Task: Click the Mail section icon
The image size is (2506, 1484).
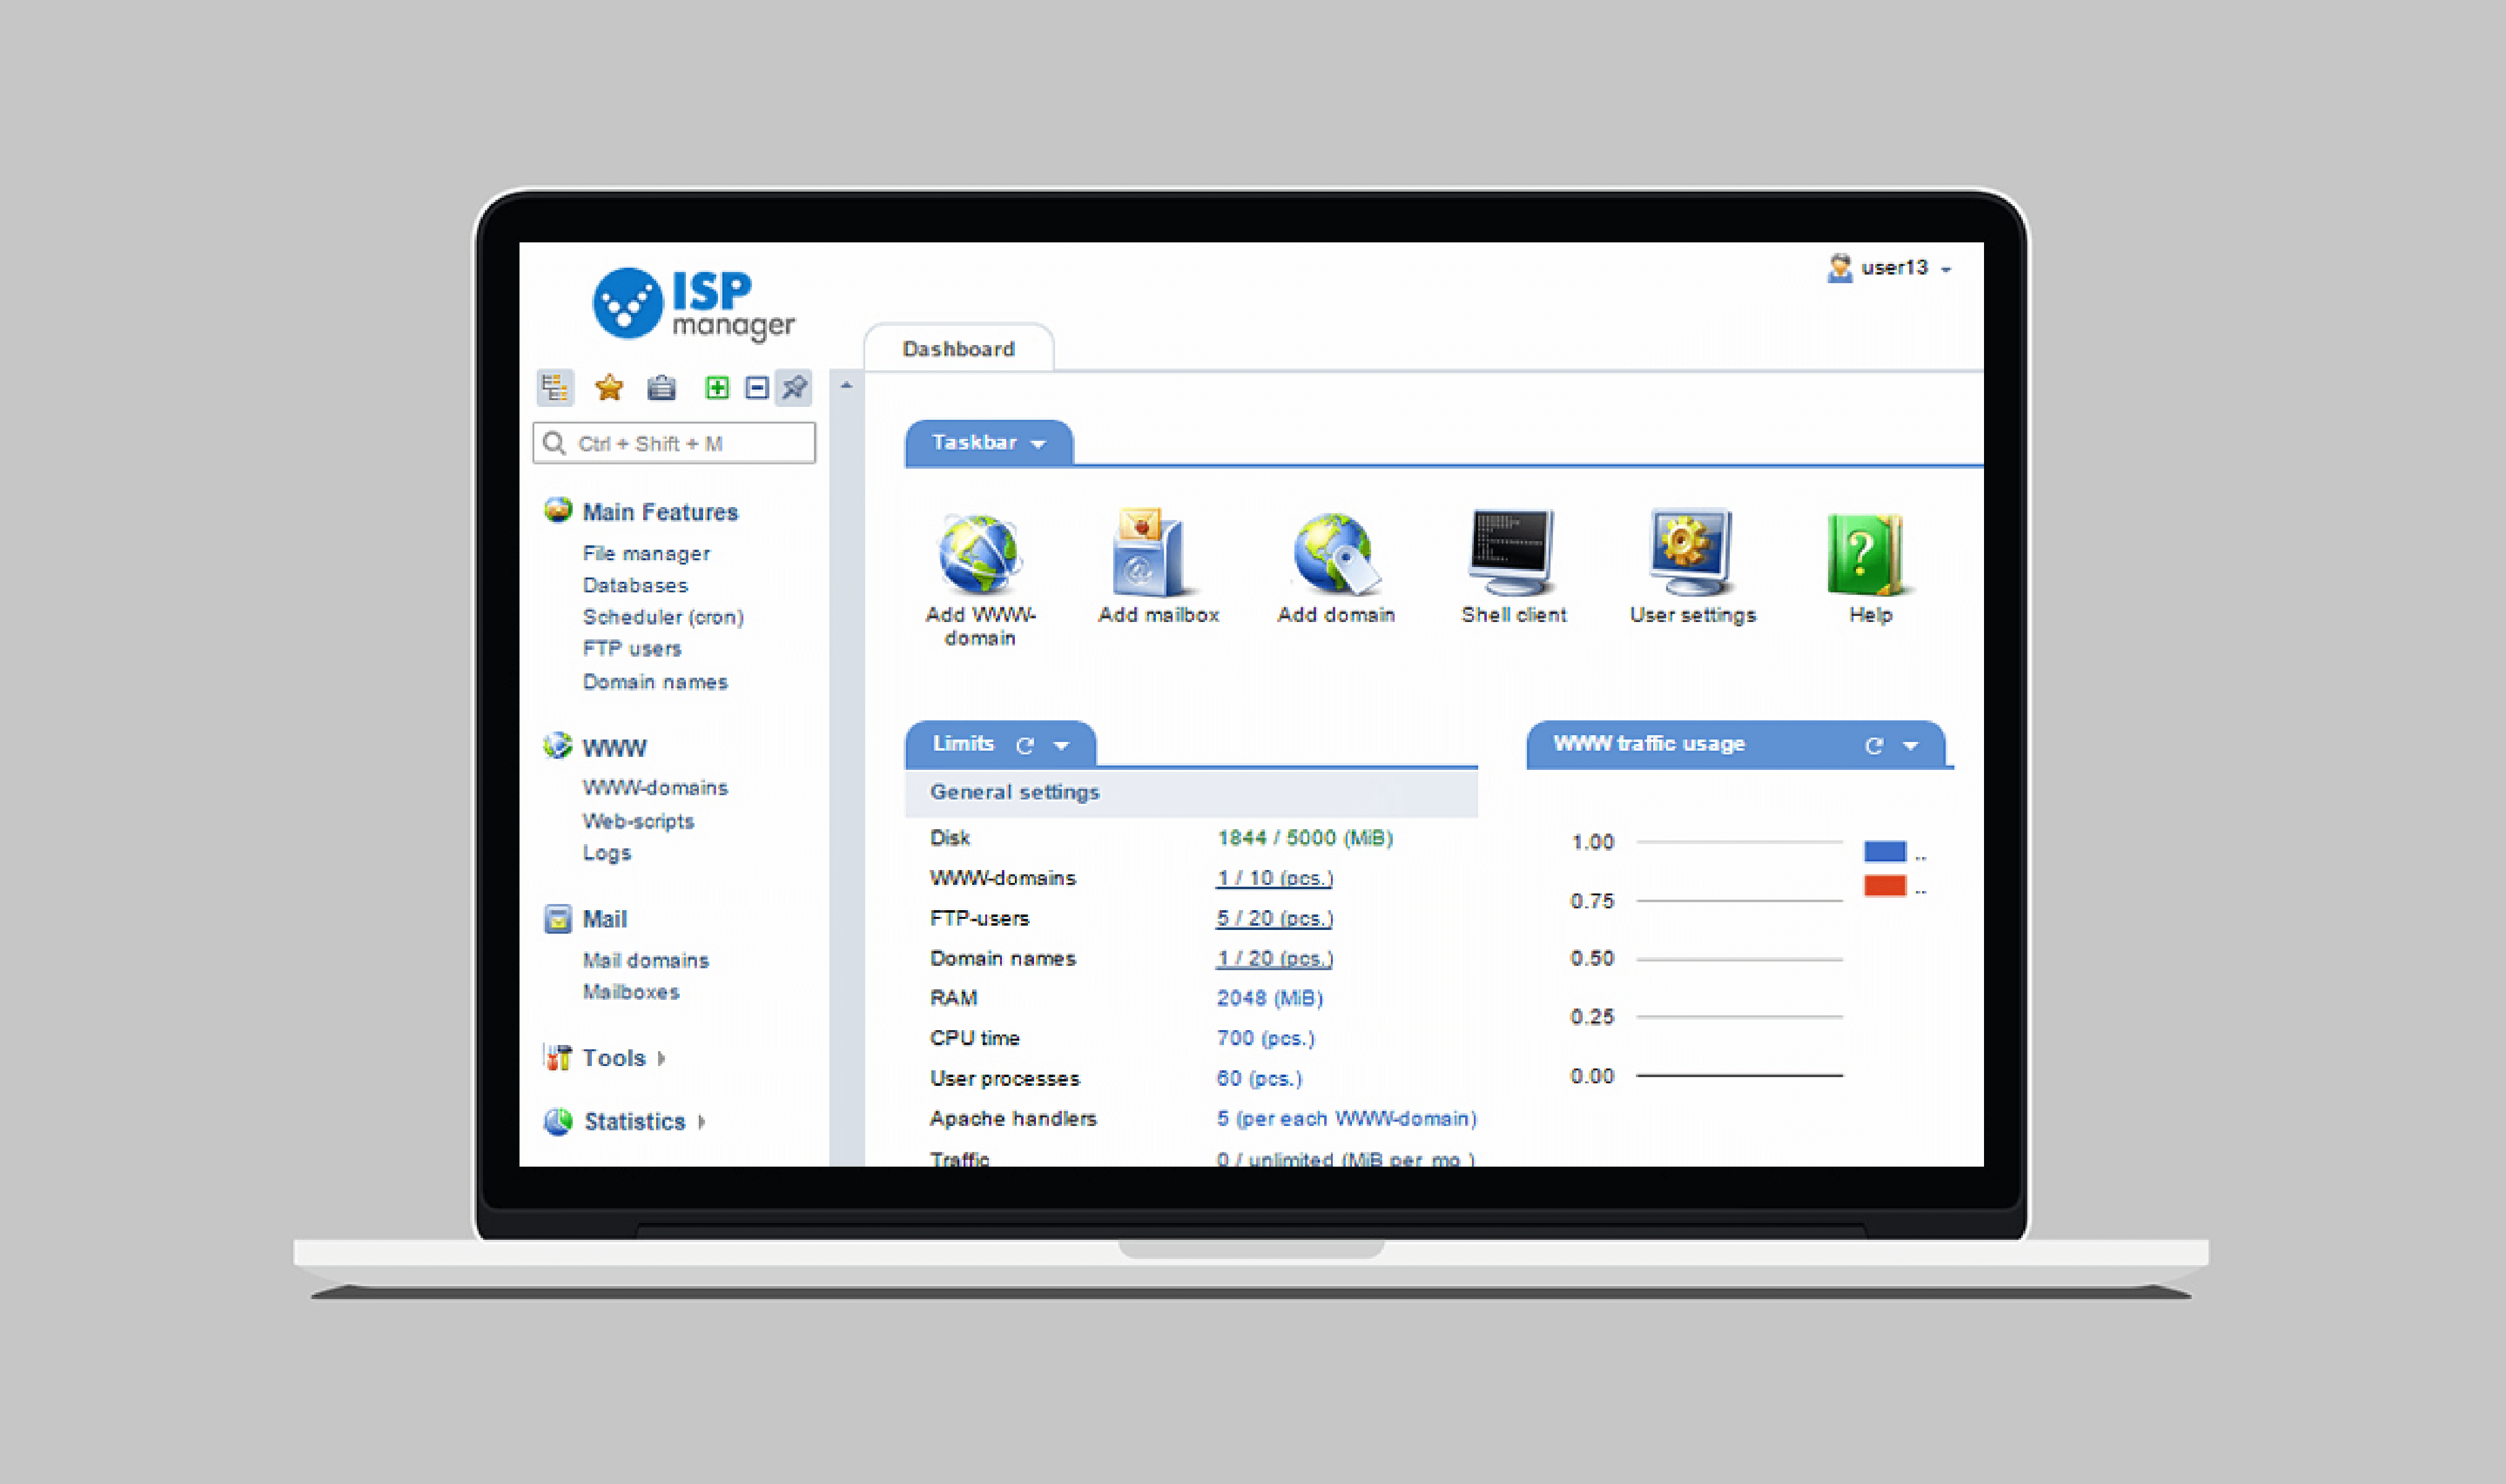Action: coord(558,918)
